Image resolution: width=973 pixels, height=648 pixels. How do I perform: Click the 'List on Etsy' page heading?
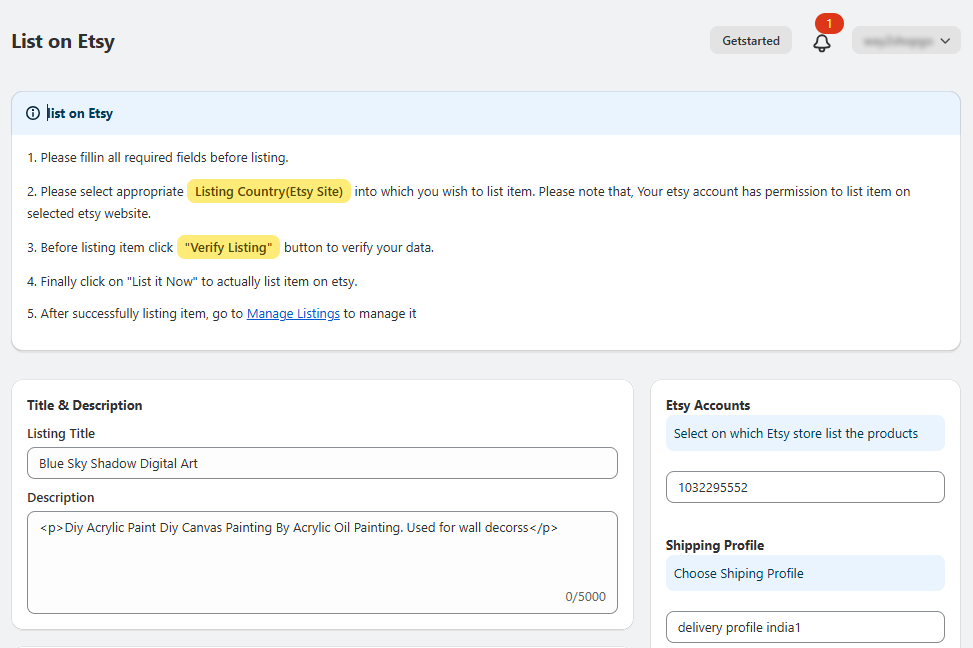click(63, 41)
